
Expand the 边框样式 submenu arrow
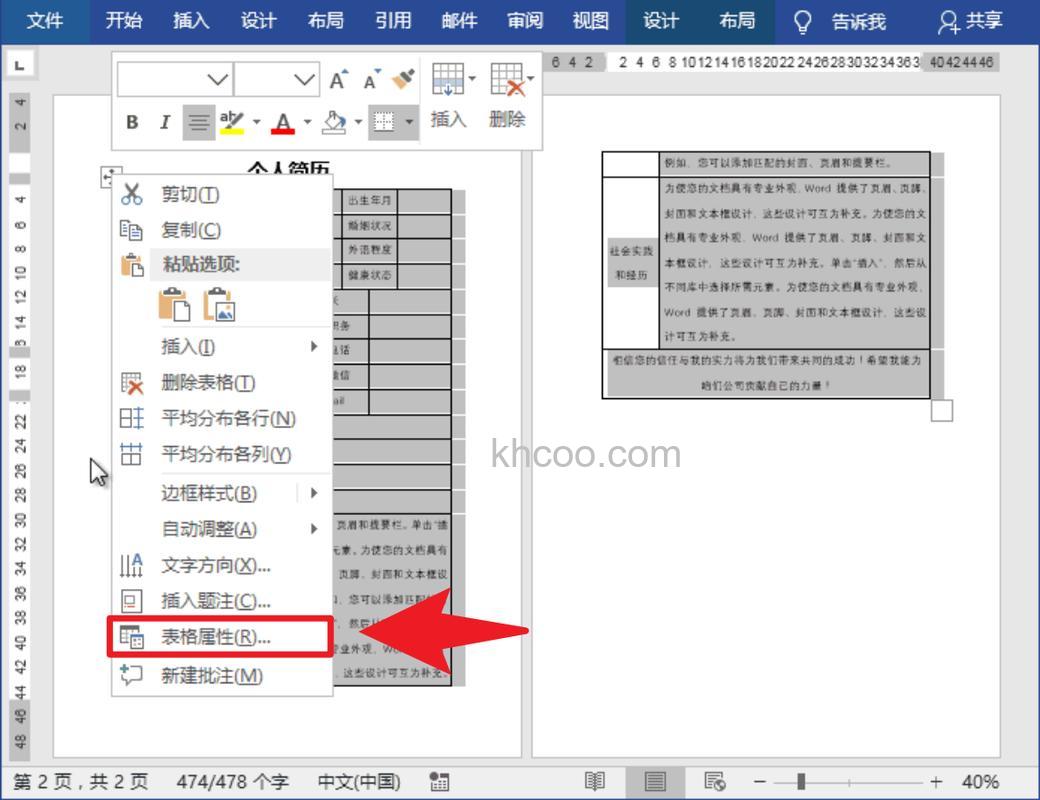click(x=316, y=493)
